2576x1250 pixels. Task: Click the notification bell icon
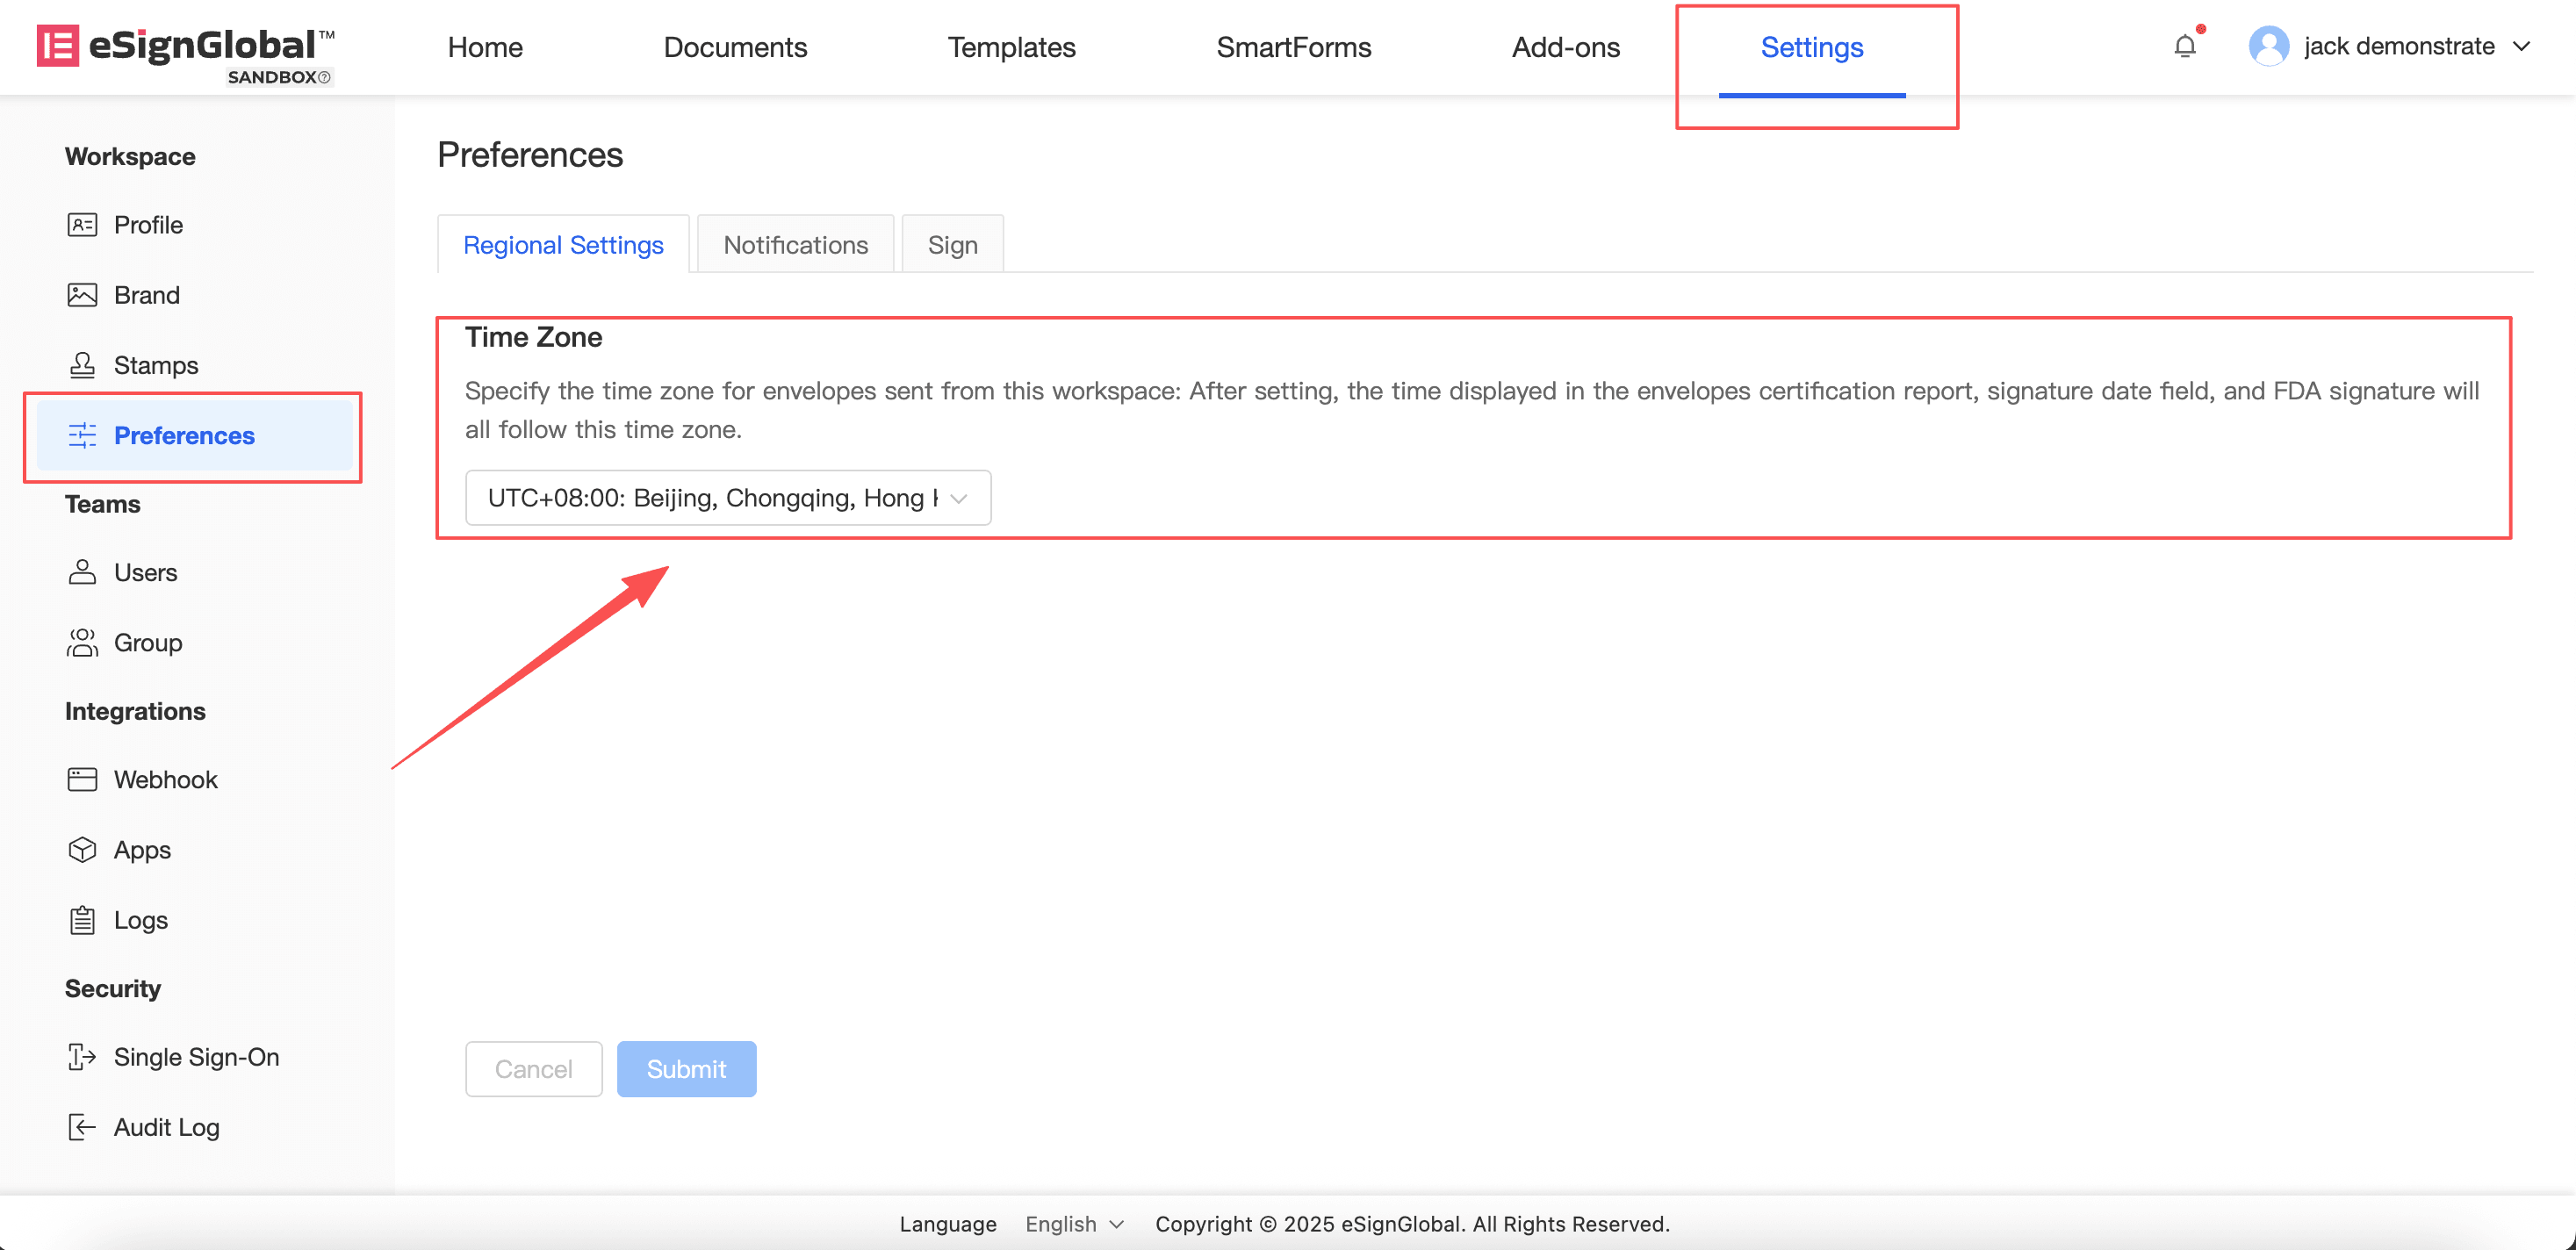(2185, 46)
